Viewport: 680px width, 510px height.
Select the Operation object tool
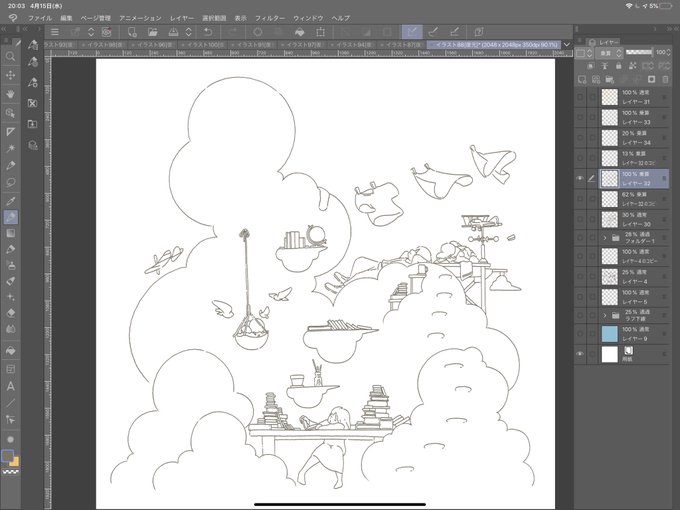tap(10, 113)
